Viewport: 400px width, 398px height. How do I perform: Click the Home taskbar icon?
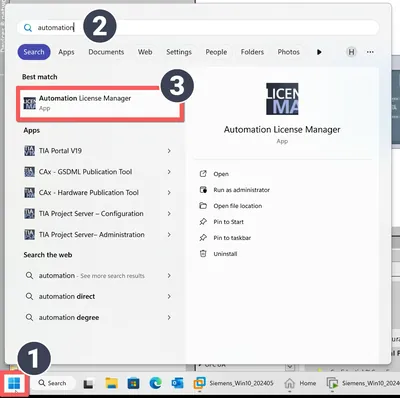tap(300, 383)
